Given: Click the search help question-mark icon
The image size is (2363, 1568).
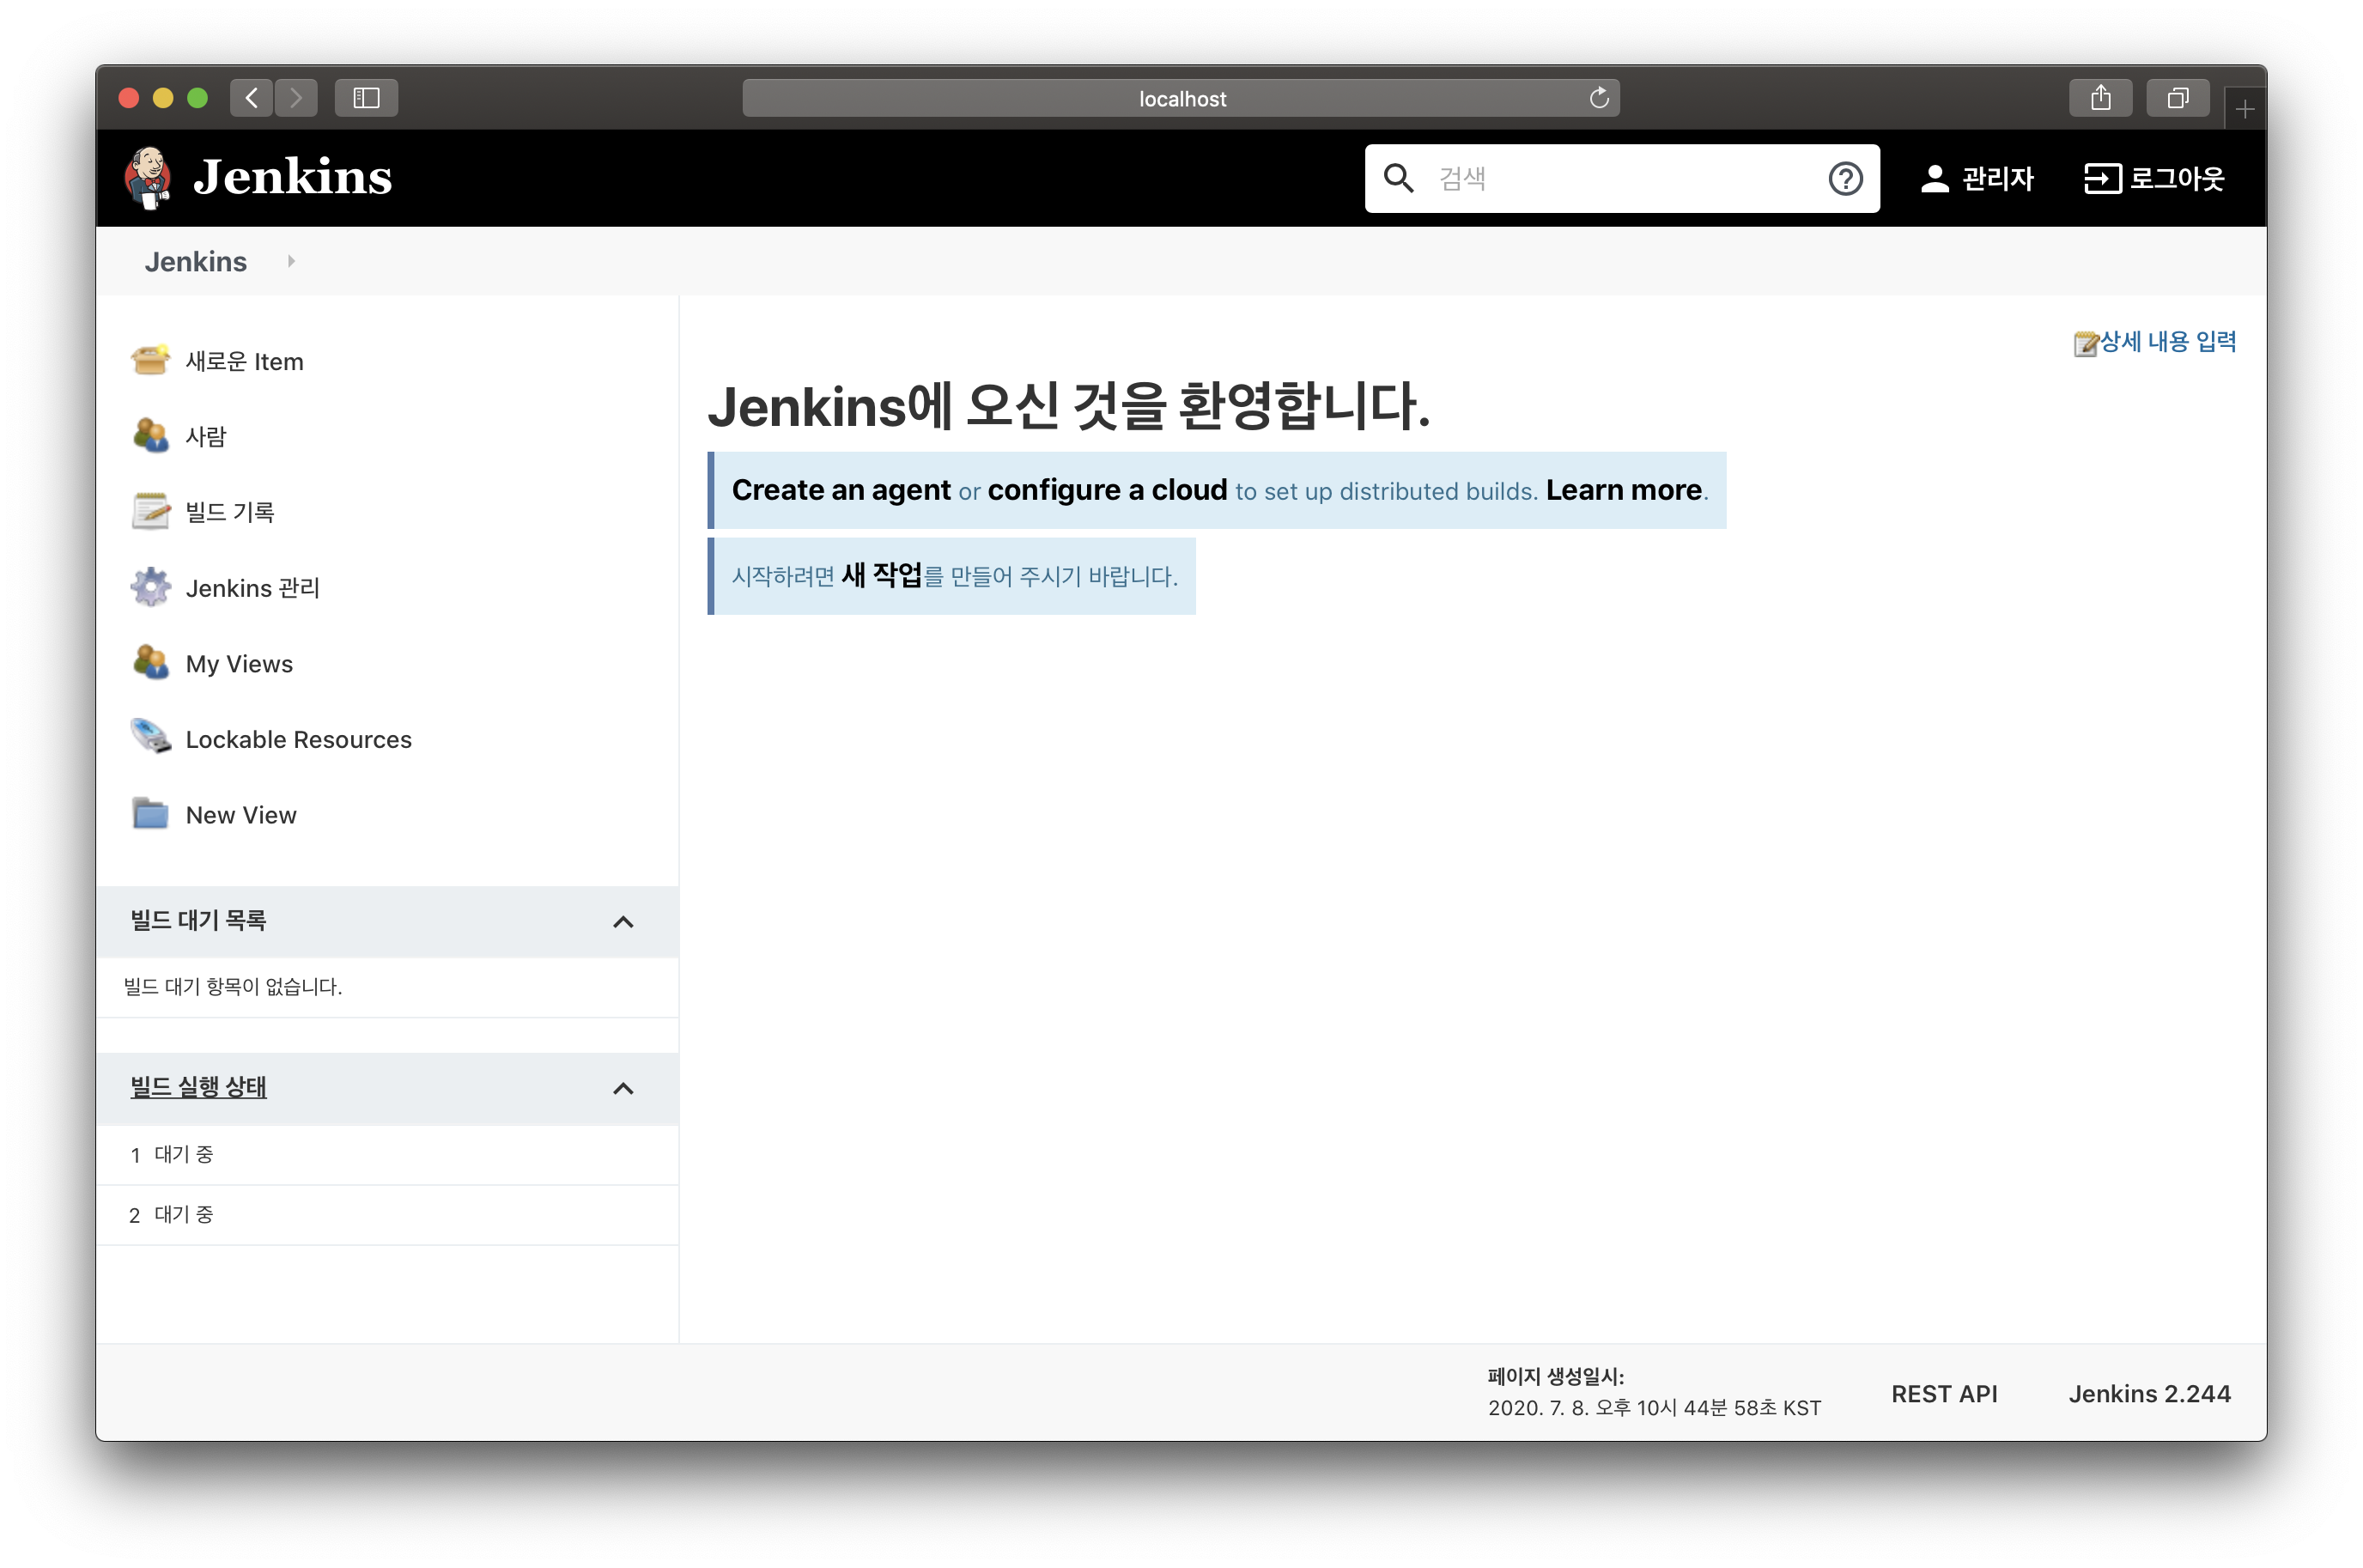Looking at the screenshot, I should pos(1844,179).
